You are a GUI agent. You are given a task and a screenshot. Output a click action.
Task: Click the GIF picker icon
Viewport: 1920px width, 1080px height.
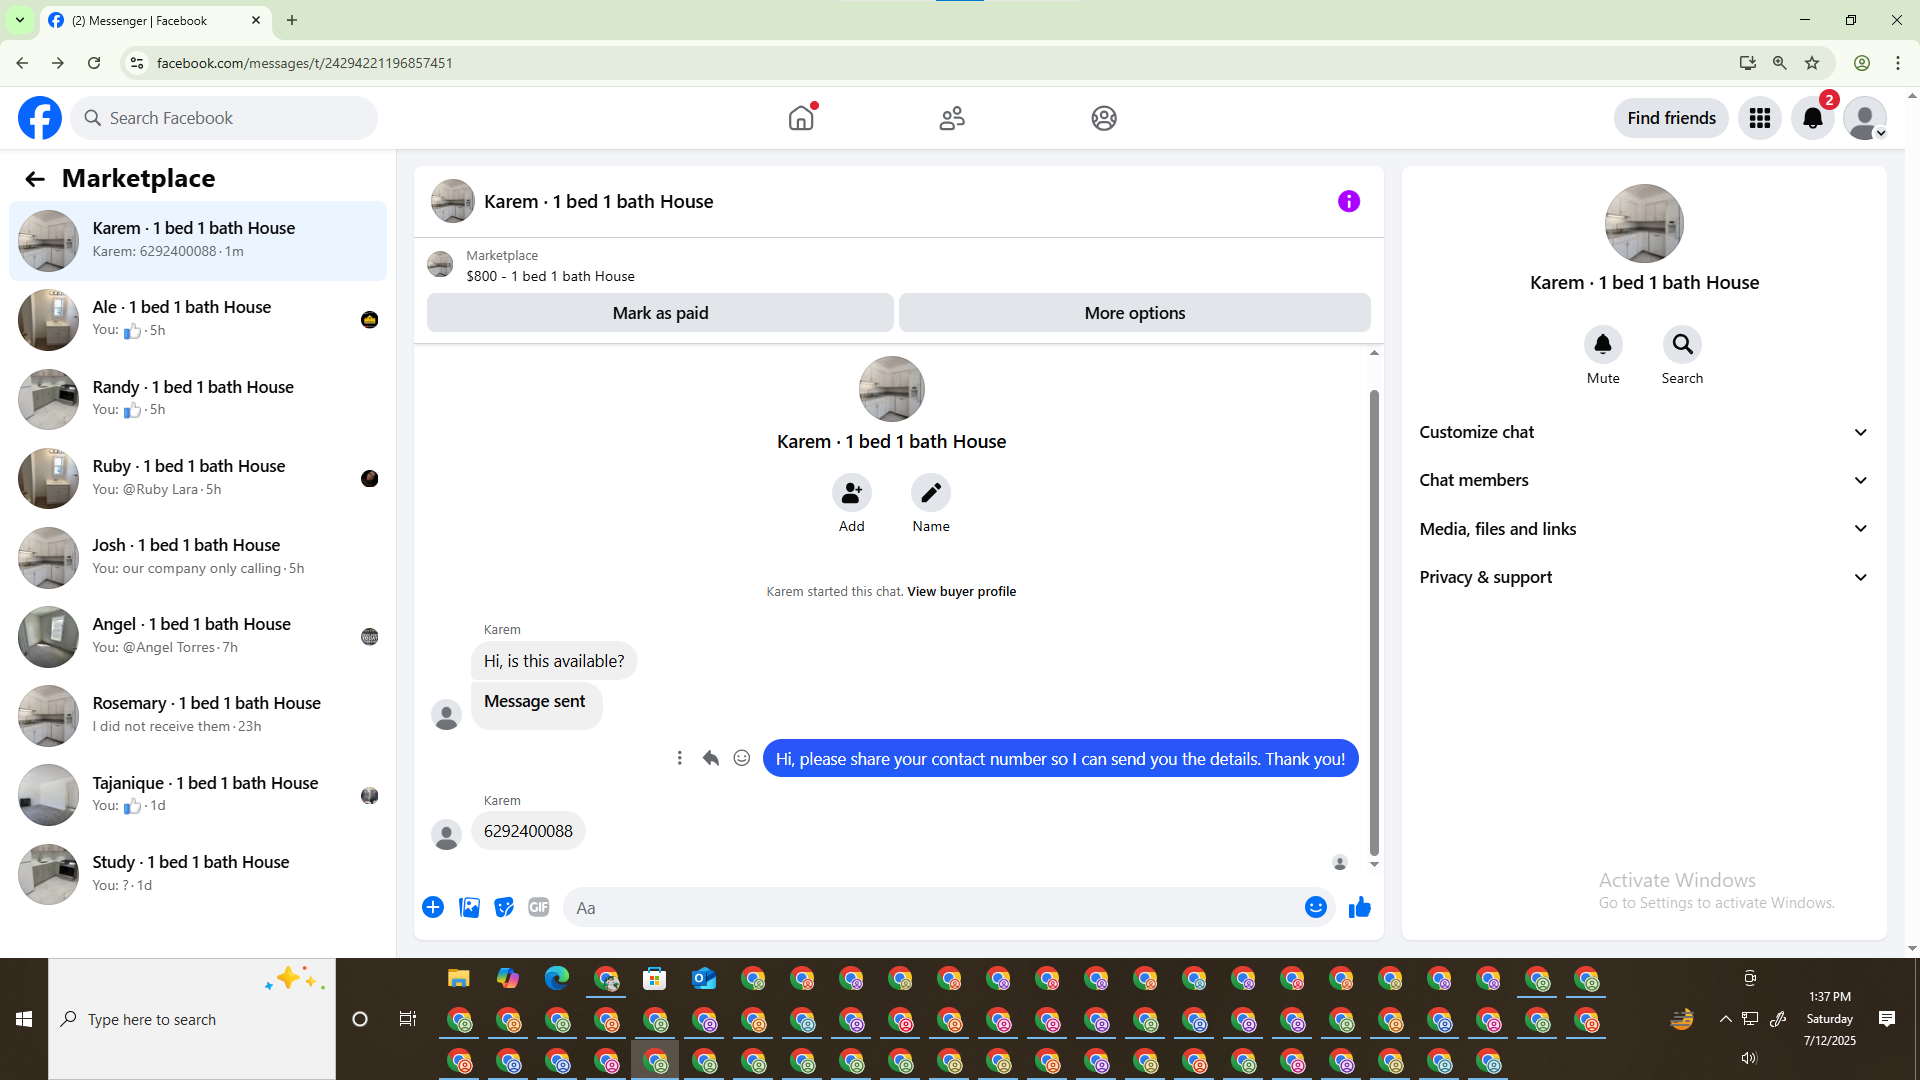tap(539, 907)
